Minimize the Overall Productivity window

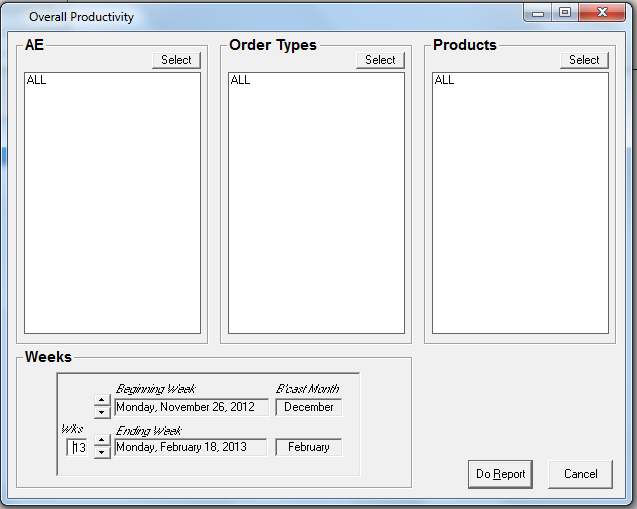tap(541, 13)
